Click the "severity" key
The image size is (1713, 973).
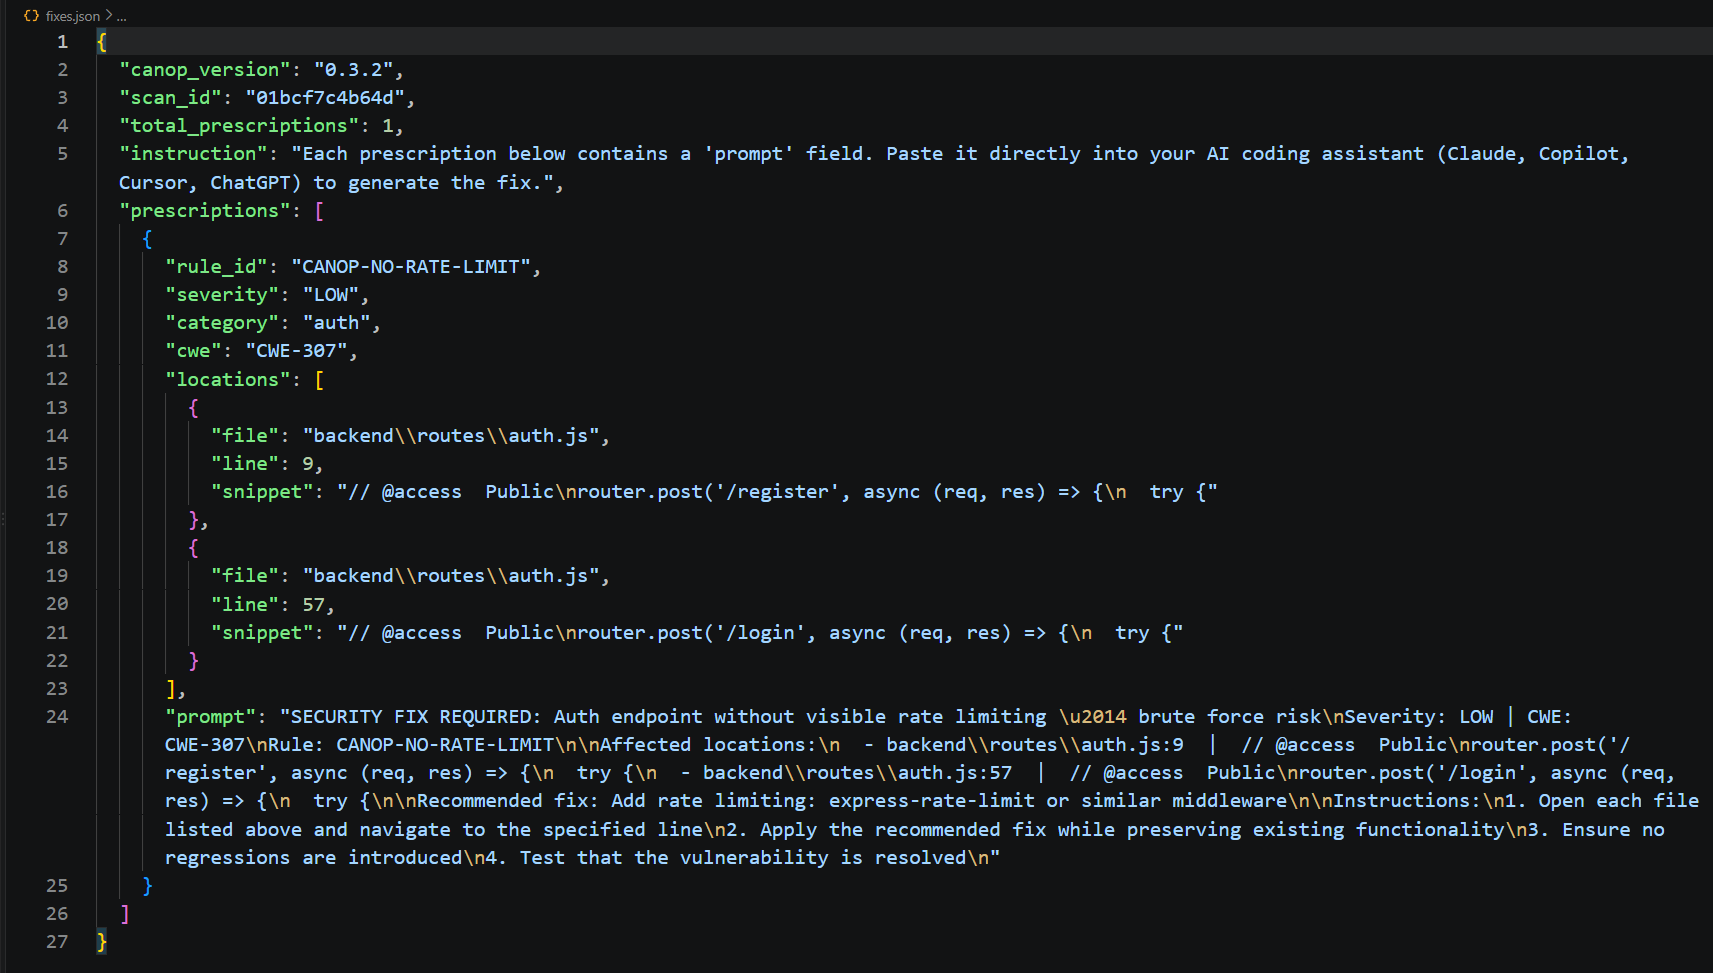coord(222,295)
